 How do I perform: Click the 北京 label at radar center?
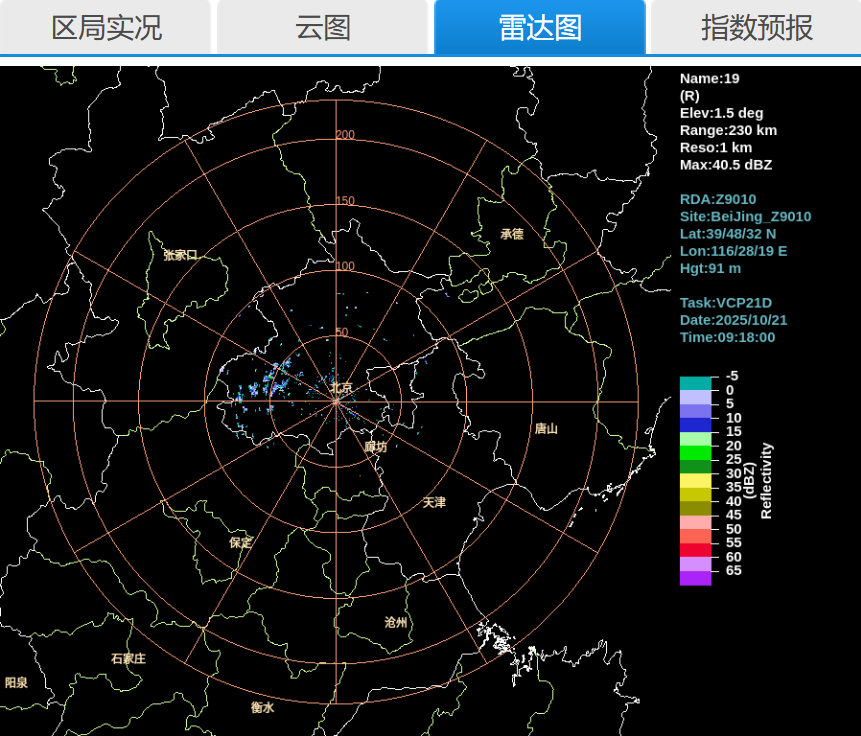(x=342, y=387)
